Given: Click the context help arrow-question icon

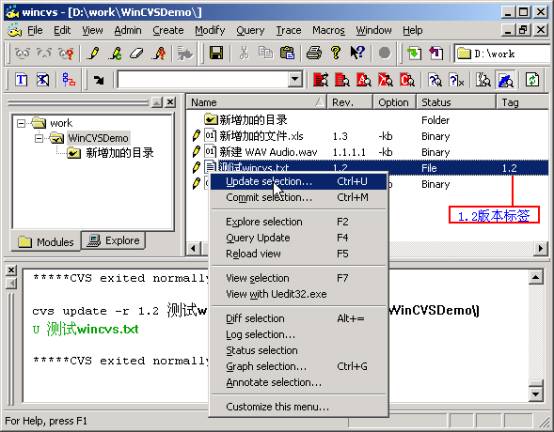Looking at the screenshot, I should 357,53.
